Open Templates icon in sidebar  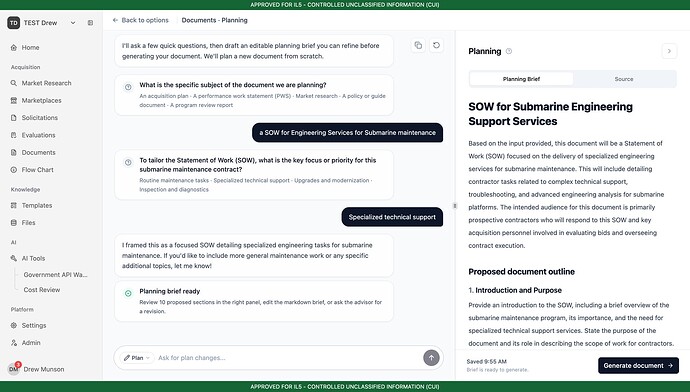[x=14, y=205]
